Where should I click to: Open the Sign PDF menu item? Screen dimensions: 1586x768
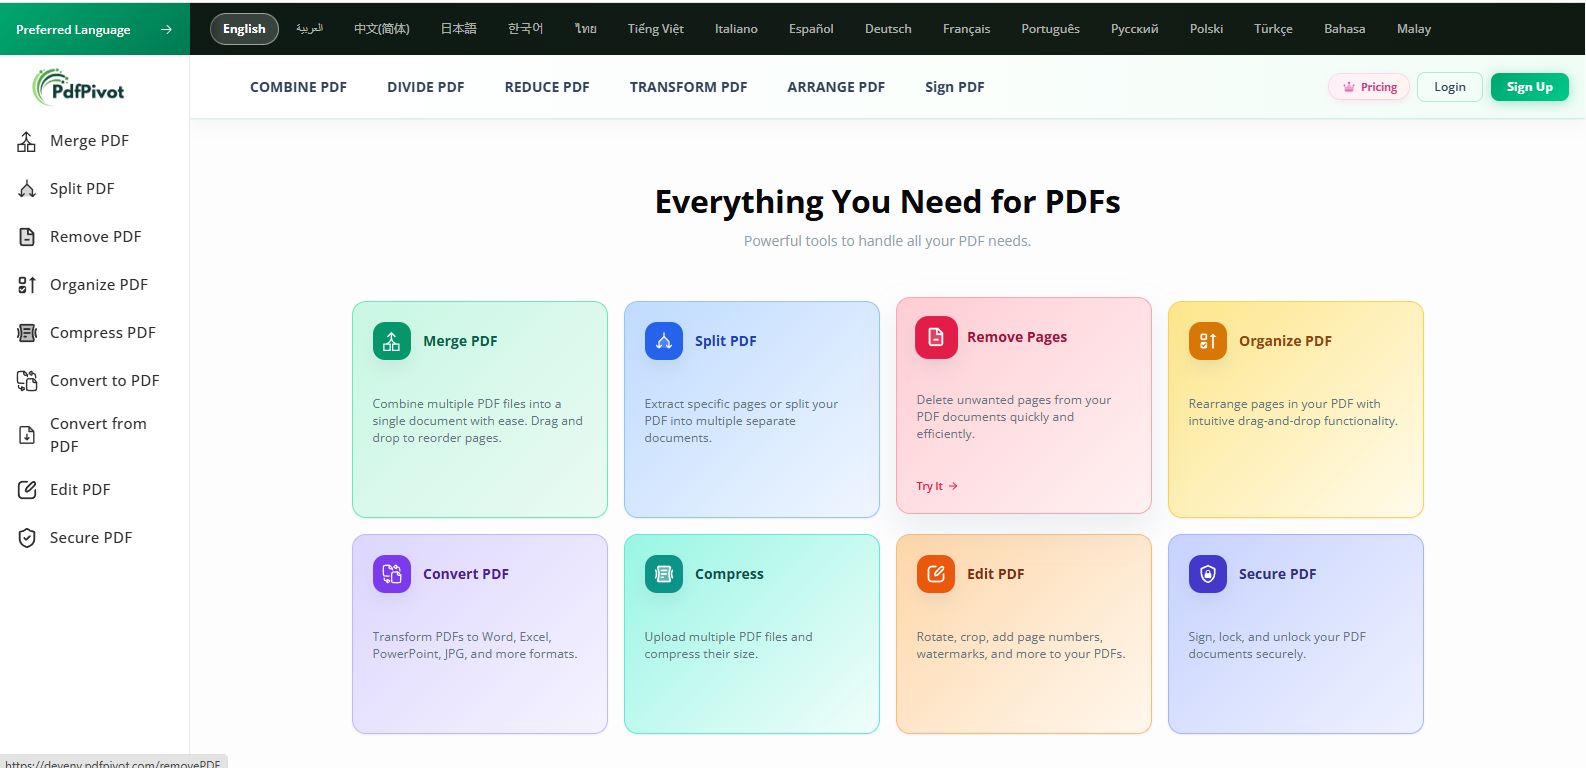pos(955,87)
